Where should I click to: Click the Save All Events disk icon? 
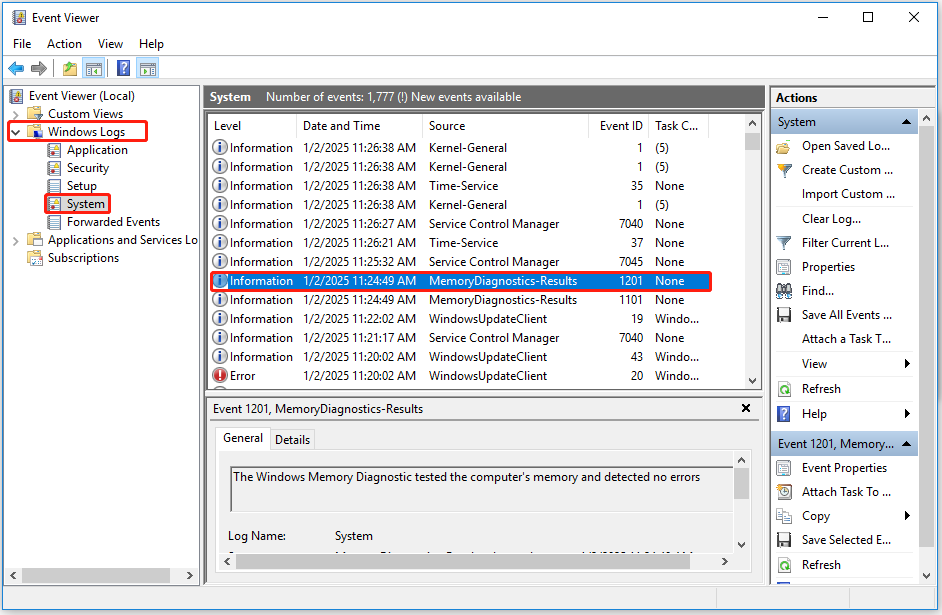786,314
